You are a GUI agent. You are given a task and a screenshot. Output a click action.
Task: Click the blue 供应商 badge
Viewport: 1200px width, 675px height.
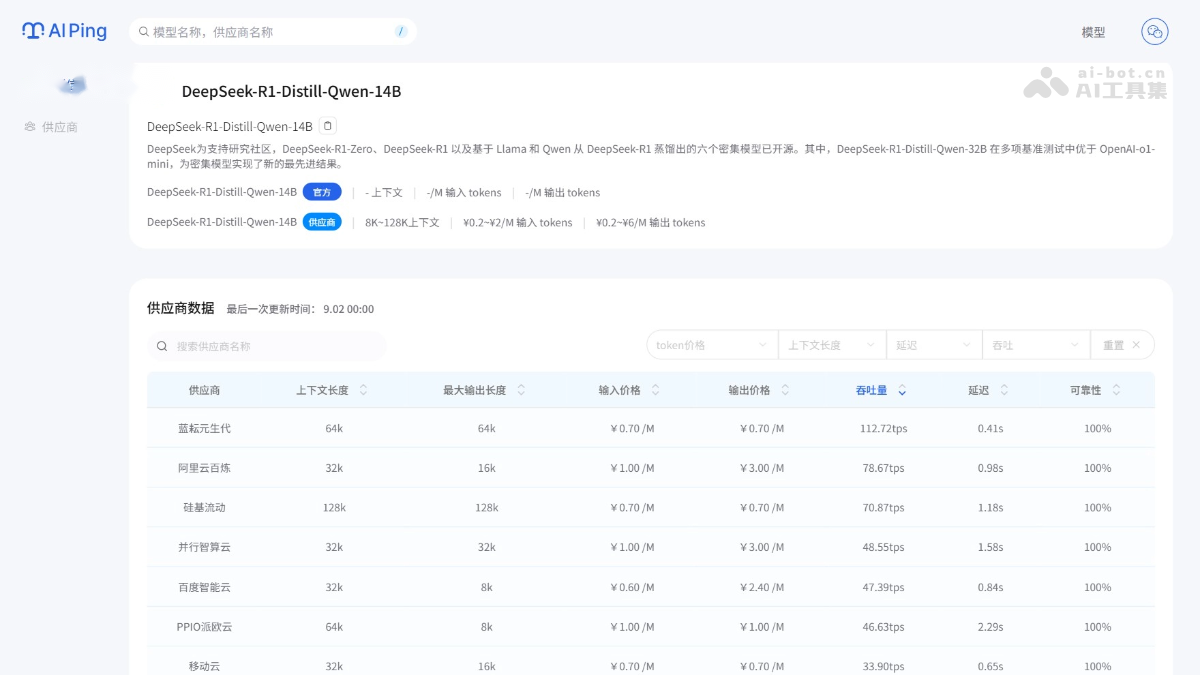[x=322, y=222]
